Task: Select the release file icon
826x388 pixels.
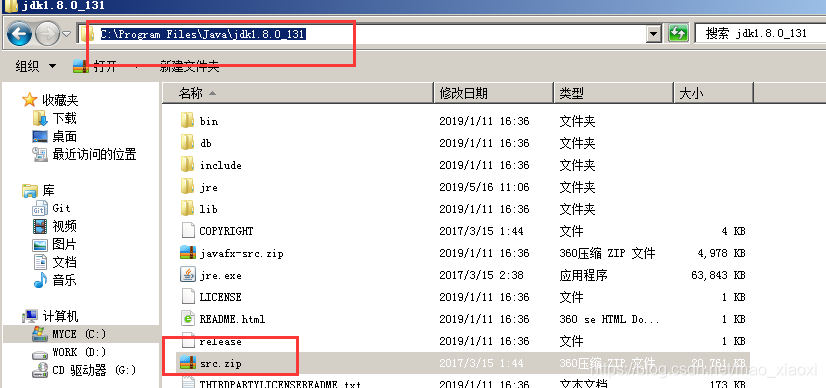Action: (188, 341)
